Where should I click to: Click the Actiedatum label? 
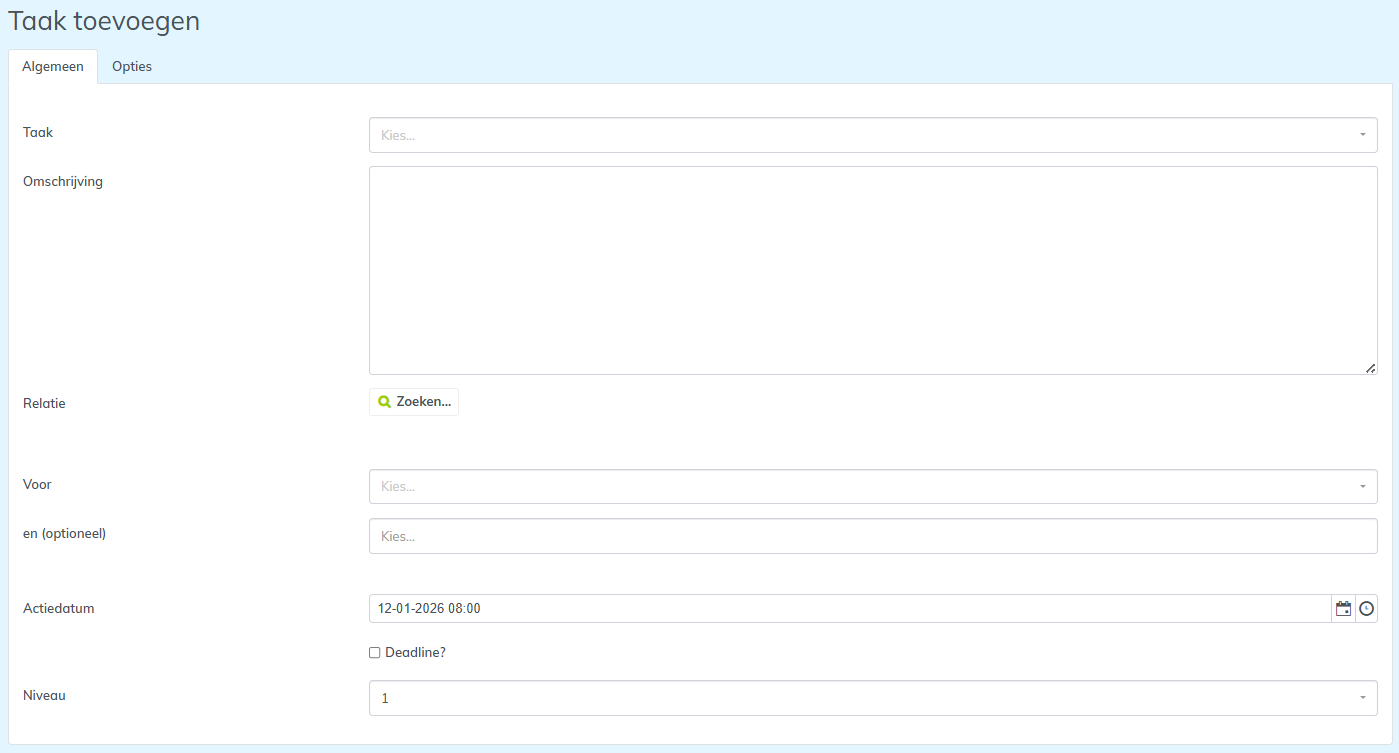pos(59,608)
